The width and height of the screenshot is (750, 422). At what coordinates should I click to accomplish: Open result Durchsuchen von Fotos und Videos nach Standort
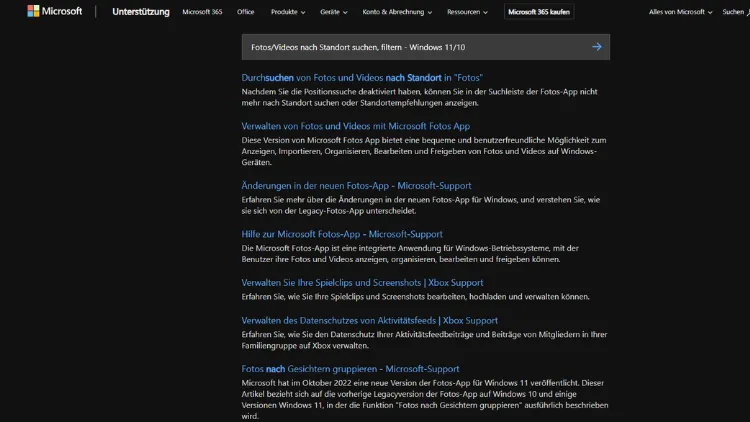coord(362,78)
